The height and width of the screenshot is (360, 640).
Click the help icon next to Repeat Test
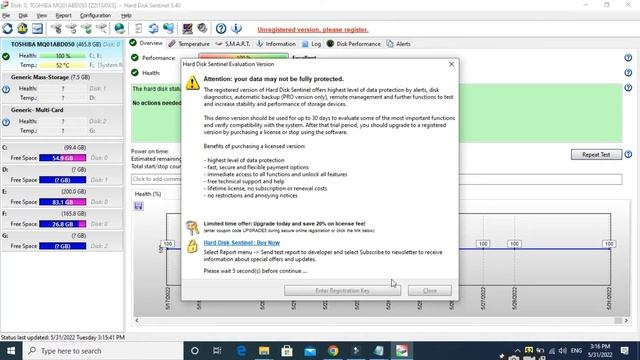(x=628, y=154)
